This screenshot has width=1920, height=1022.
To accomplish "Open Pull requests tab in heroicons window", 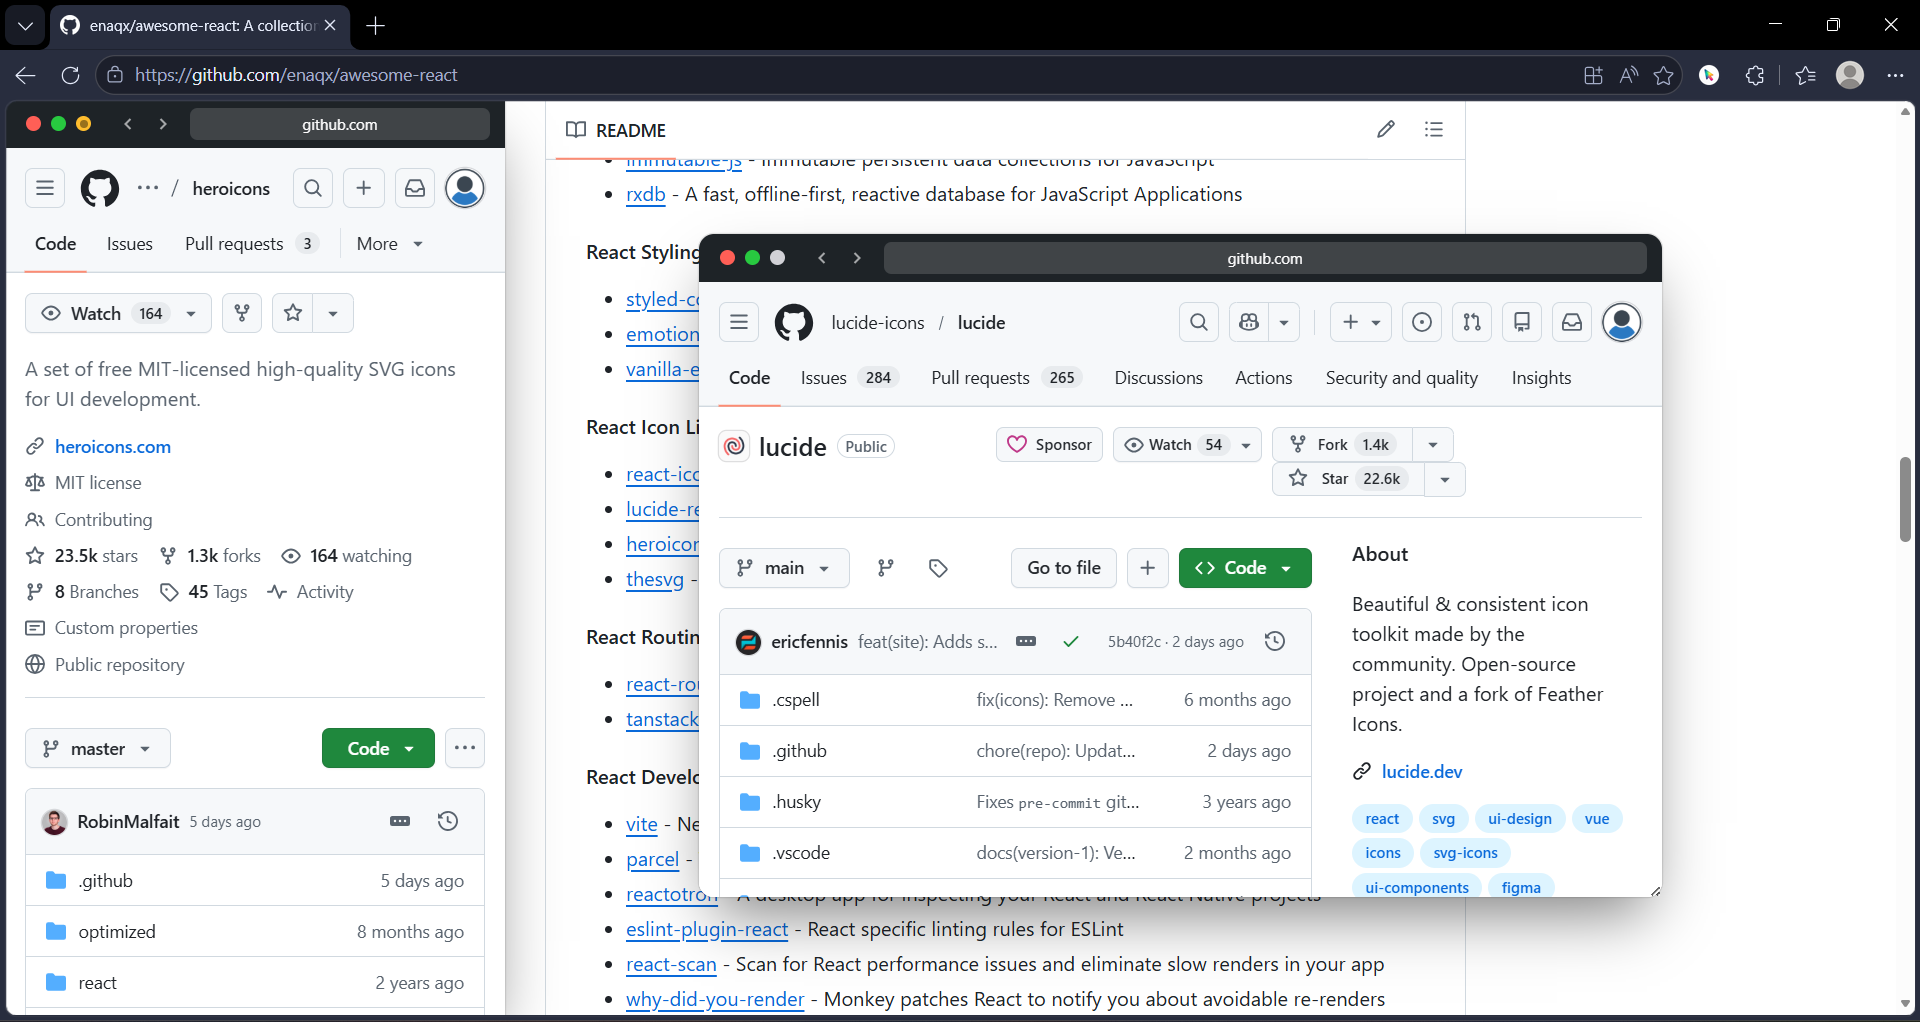I will (251, 244).
